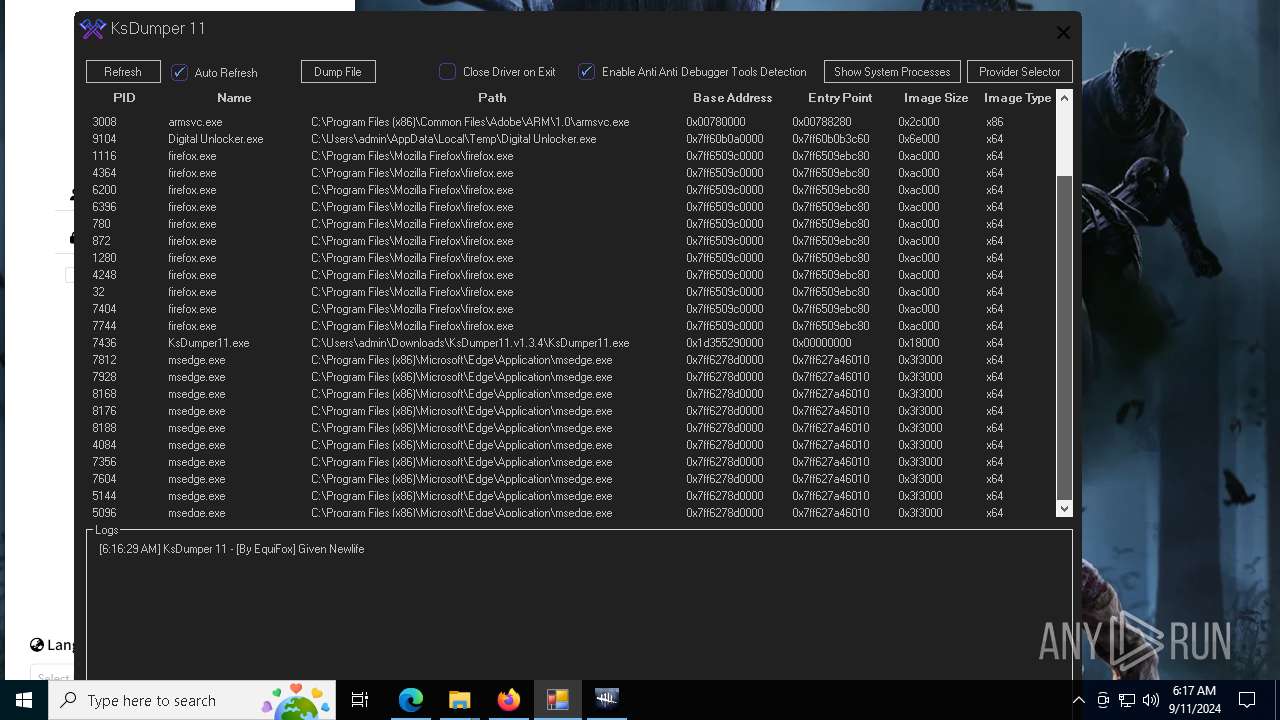
Task: Select firefox.exe with PID 1280
Action: [570, 258]
